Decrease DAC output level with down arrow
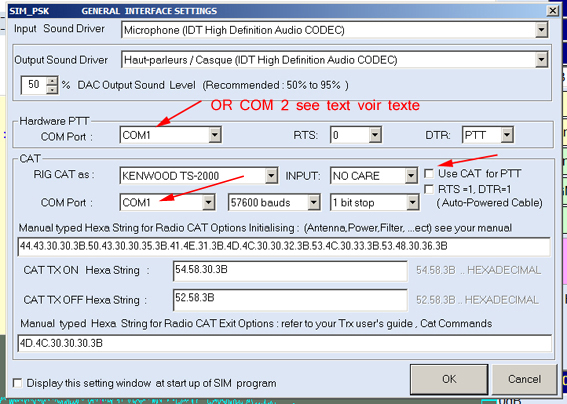 53,89
